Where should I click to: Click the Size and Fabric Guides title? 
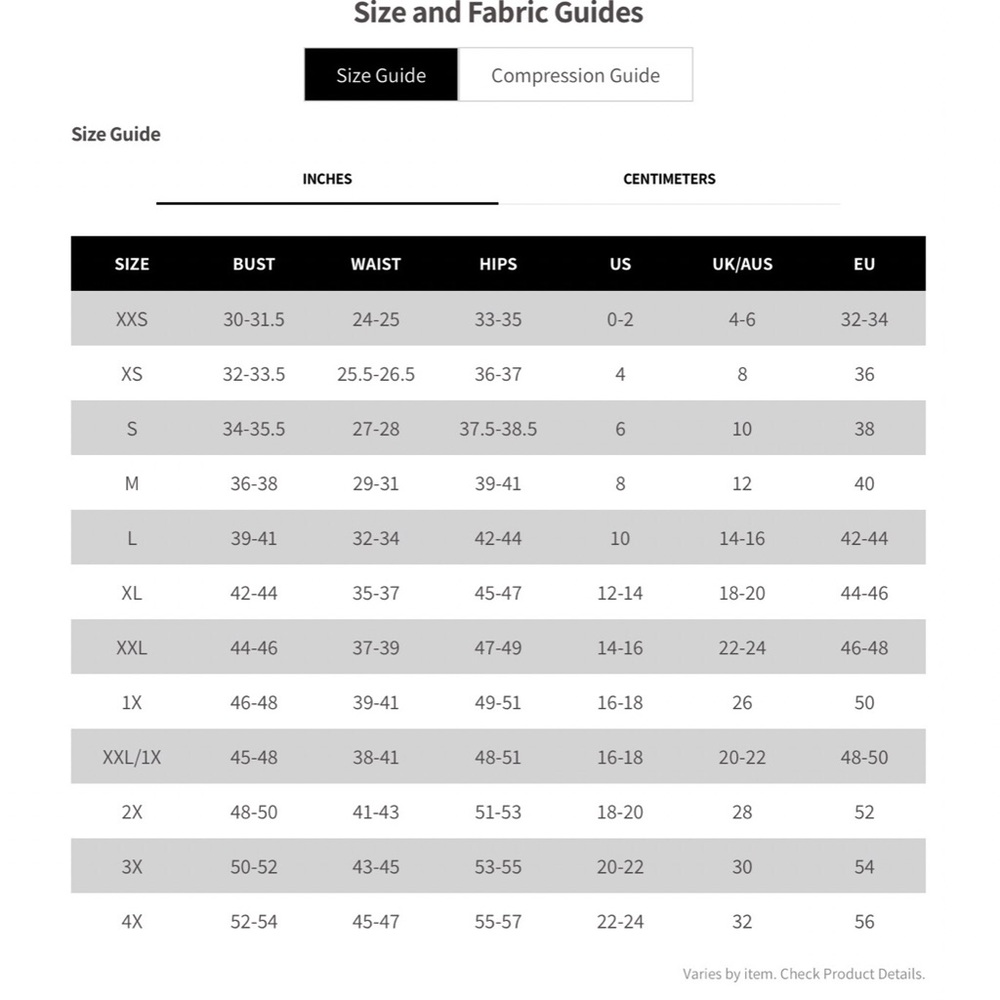498,14
